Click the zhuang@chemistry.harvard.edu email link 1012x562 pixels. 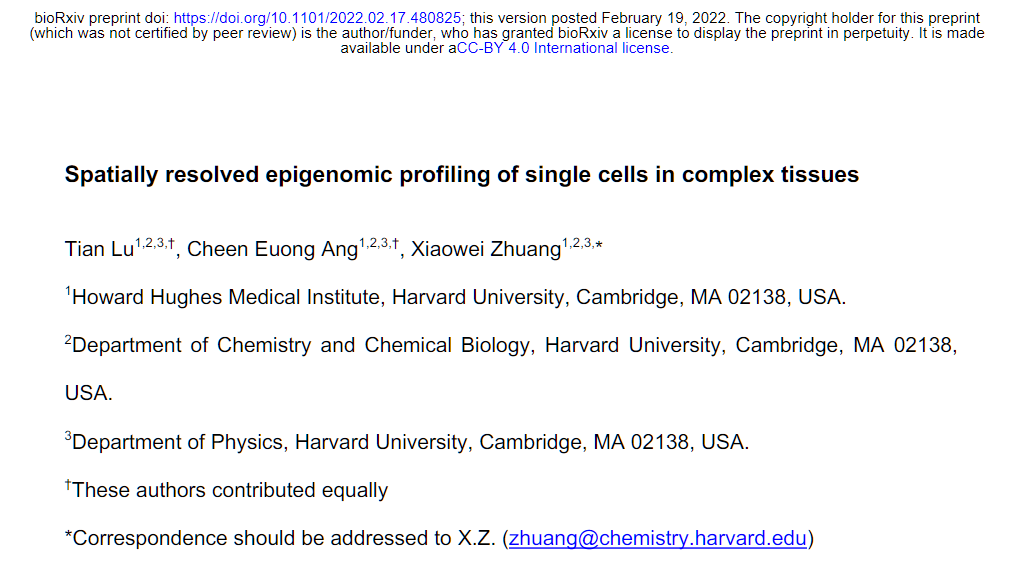[658, 538]
